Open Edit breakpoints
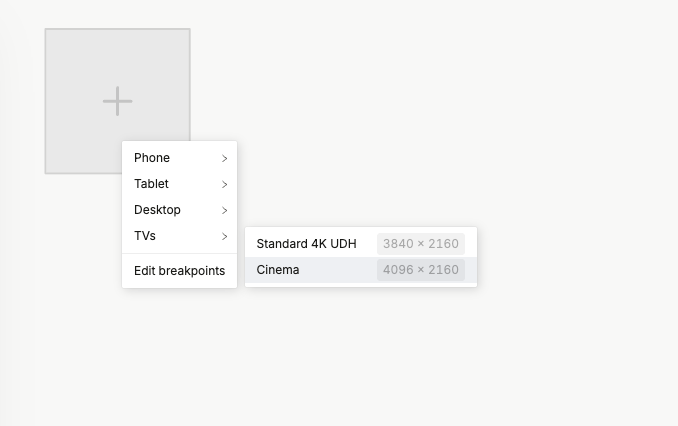 (179, 271)
